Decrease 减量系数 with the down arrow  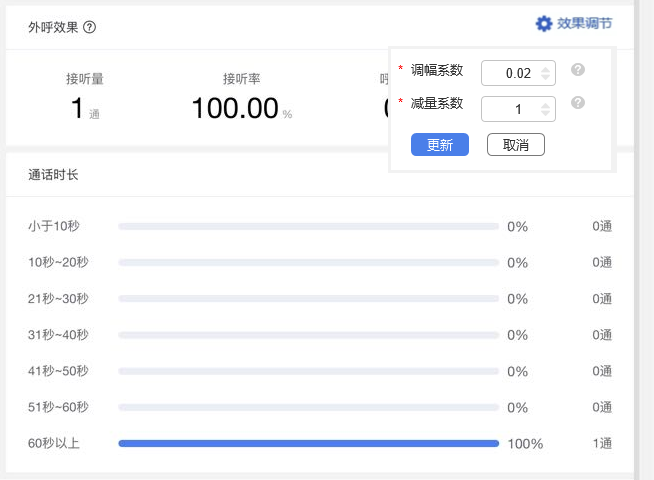click(545, 114)
